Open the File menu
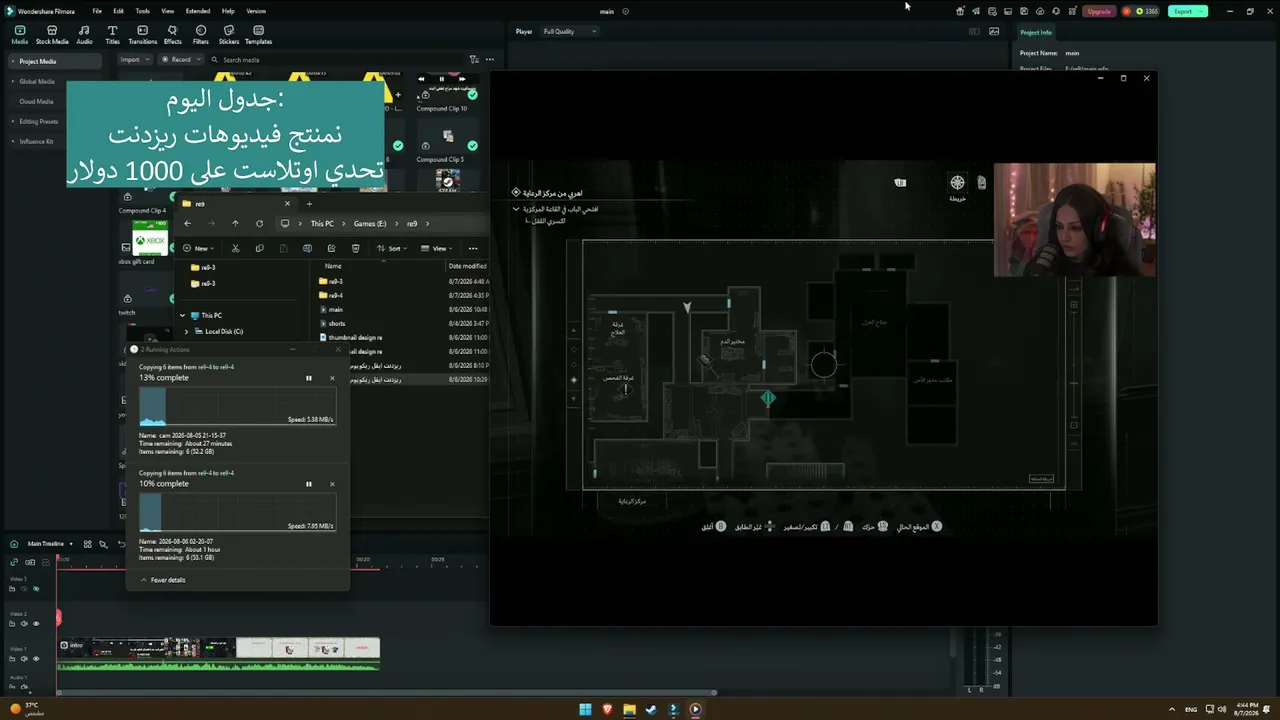Screen dimensions: 1280x720 (97, 11)
